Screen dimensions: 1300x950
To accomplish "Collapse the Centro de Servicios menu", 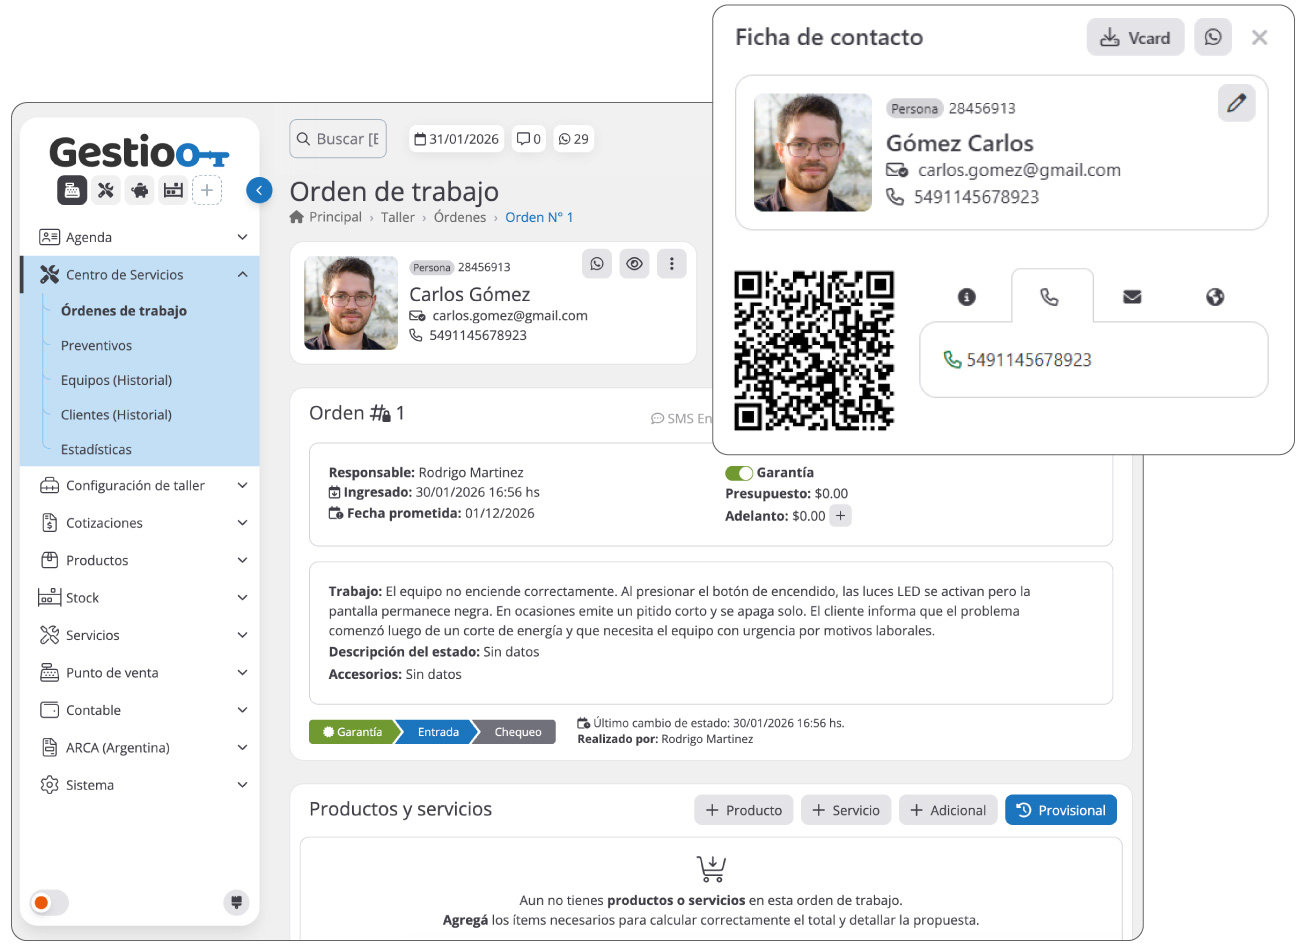I will [141, 274].
